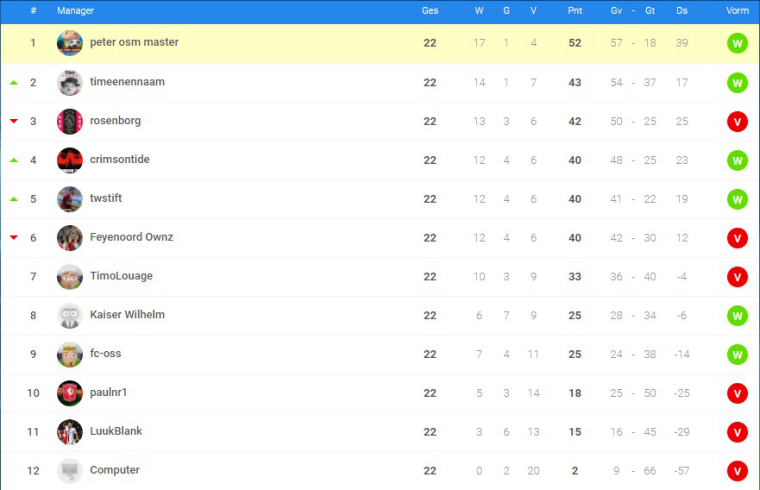Select rosenborg's club avatar
The width and height of the screenshot is (760, 490).
69,121
